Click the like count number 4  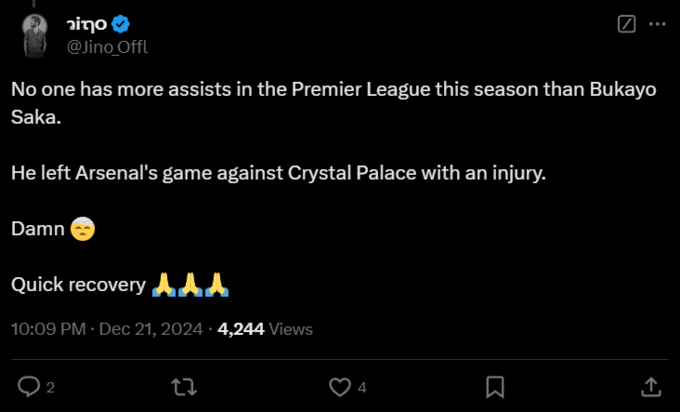pyautogui.click(x=362, y=387)
